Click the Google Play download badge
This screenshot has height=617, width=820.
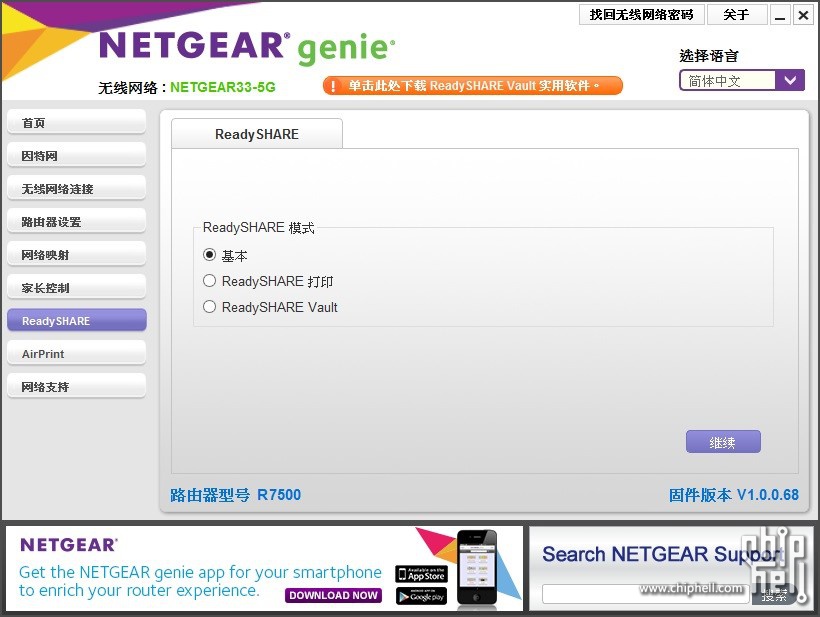422,596
